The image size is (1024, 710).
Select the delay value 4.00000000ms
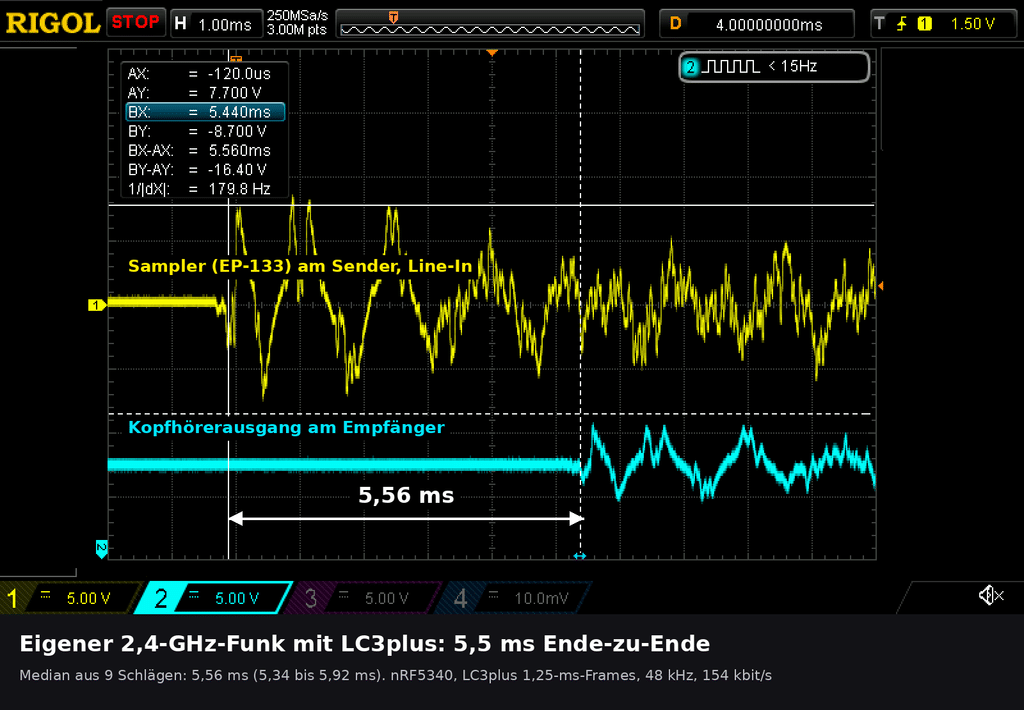[769, 25]
